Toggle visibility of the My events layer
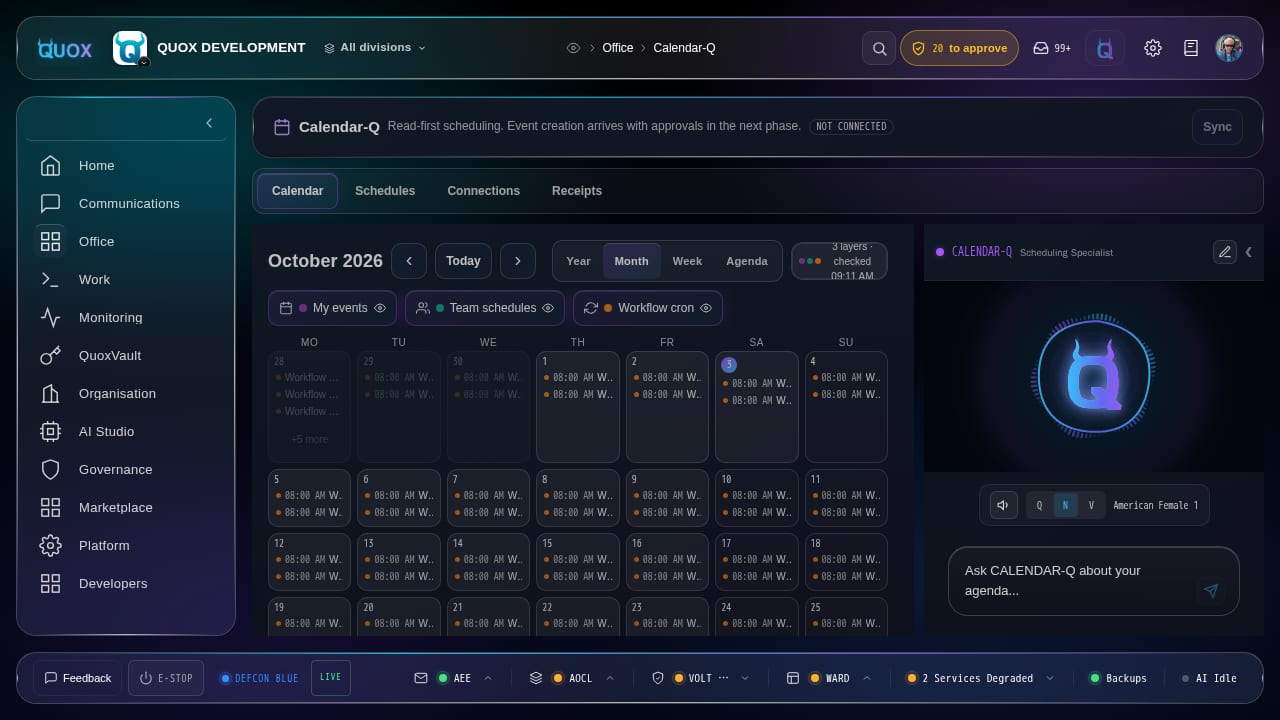1280x720 pixels. point(380,308)
